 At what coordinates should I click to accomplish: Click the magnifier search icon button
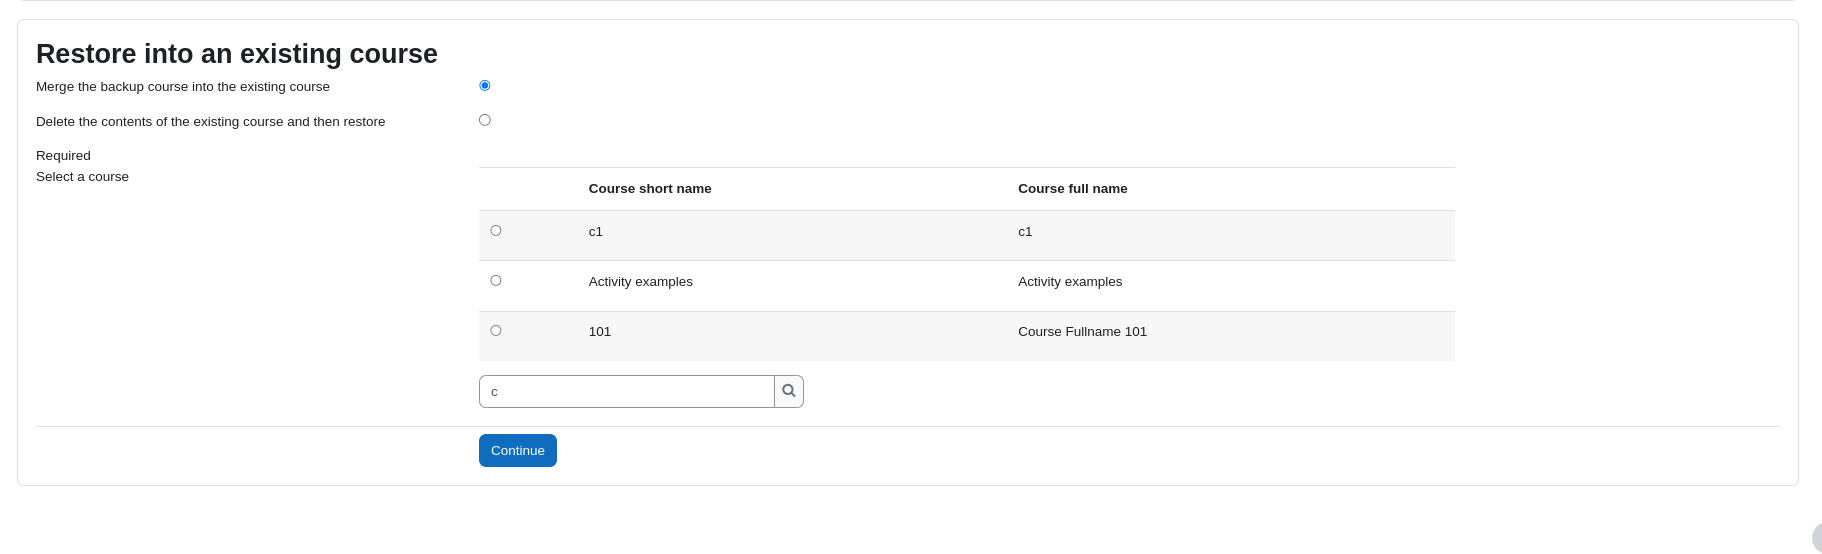(789, 391)
